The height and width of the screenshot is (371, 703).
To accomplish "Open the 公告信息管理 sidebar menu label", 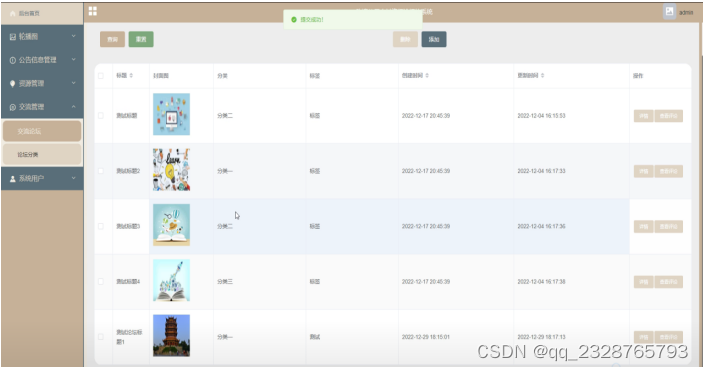I will click(38, 60).
